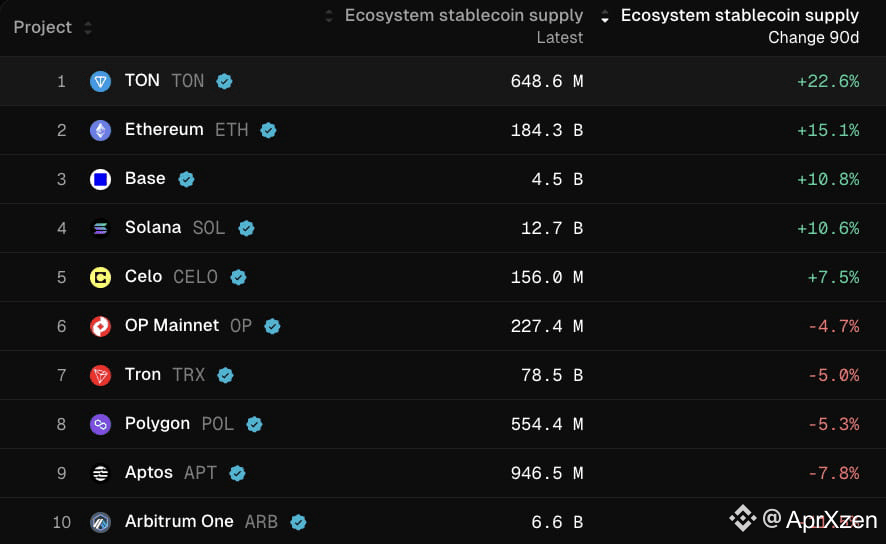The width and height of the screenshot is (886, 544).
Task: Open the Polygon project link
Action: point(157,424)
